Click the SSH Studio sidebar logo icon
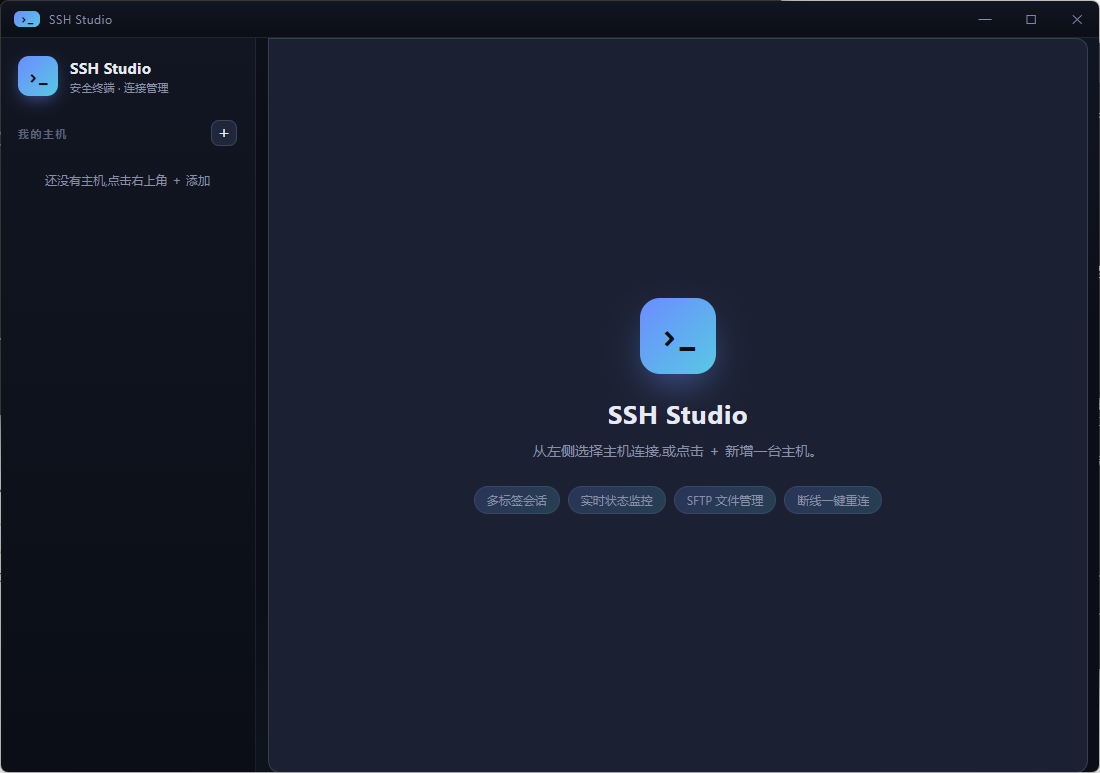Image resolution: width=1100 pixels, height=773 pixels. [38, 76]
